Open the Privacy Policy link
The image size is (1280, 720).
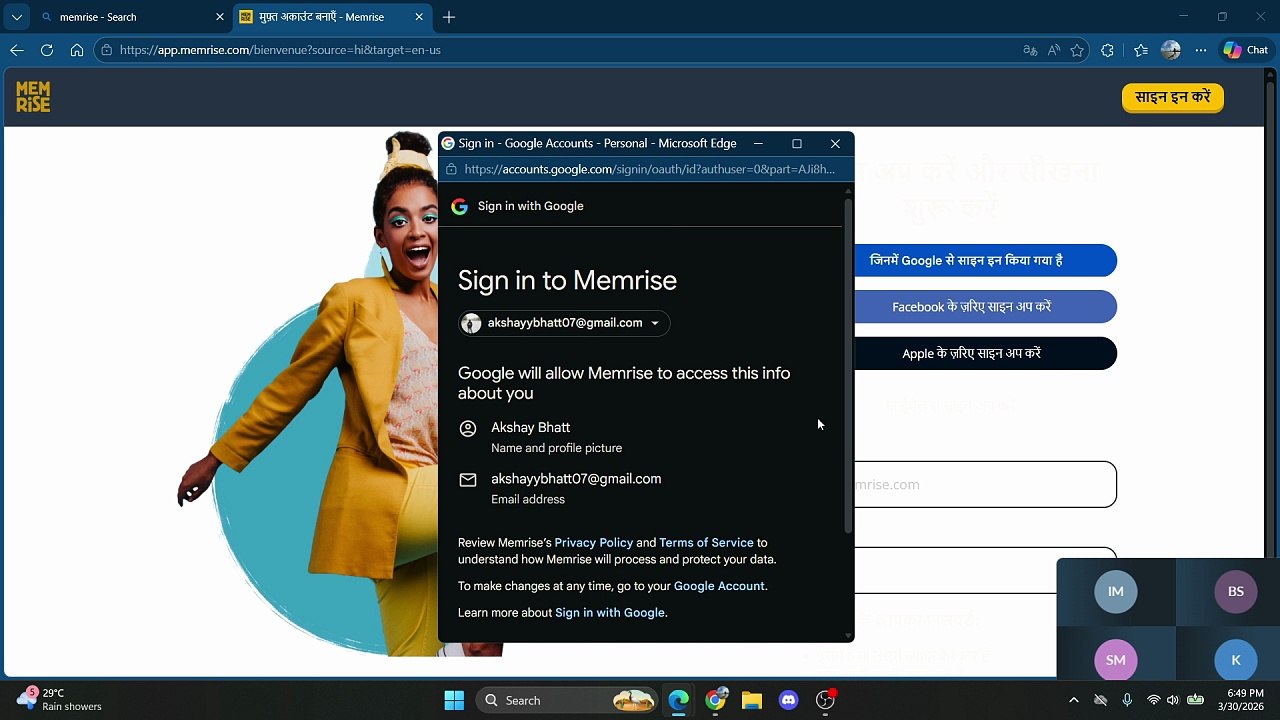click(x=593, y=542)
